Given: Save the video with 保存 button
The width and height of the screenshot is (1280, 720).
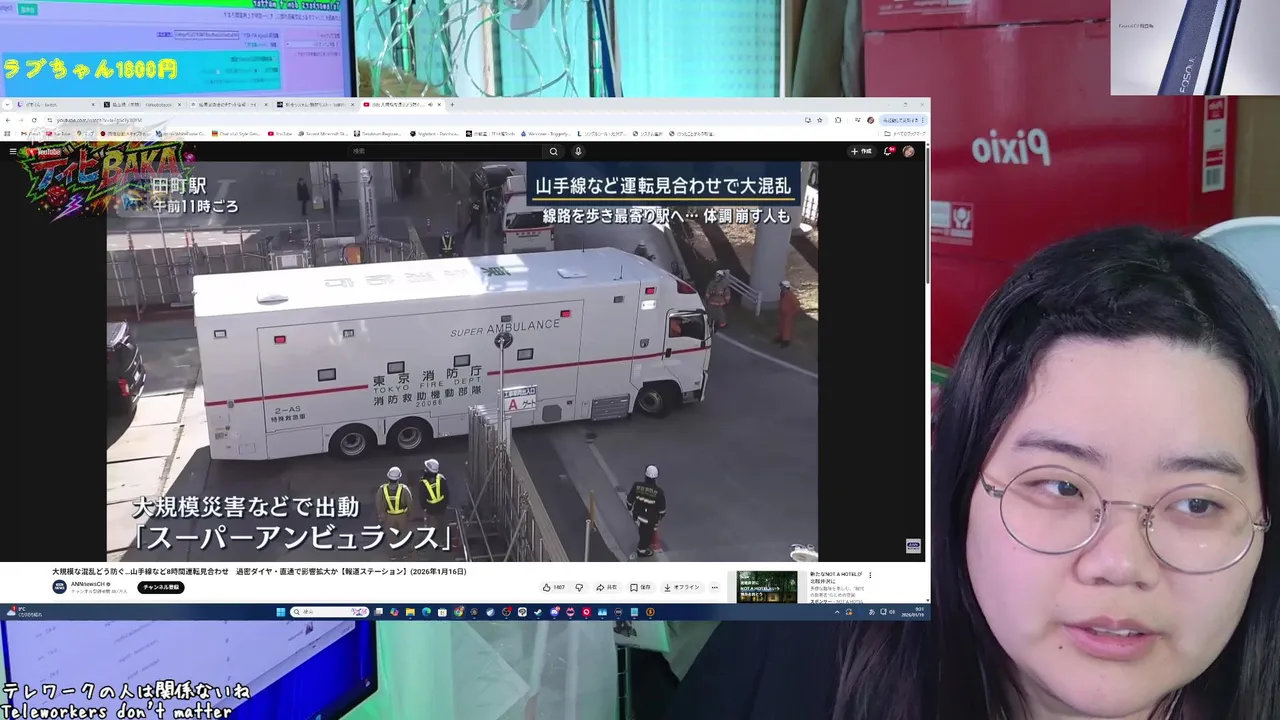Looking at the screenshot, I should click(x=640, y=587).
